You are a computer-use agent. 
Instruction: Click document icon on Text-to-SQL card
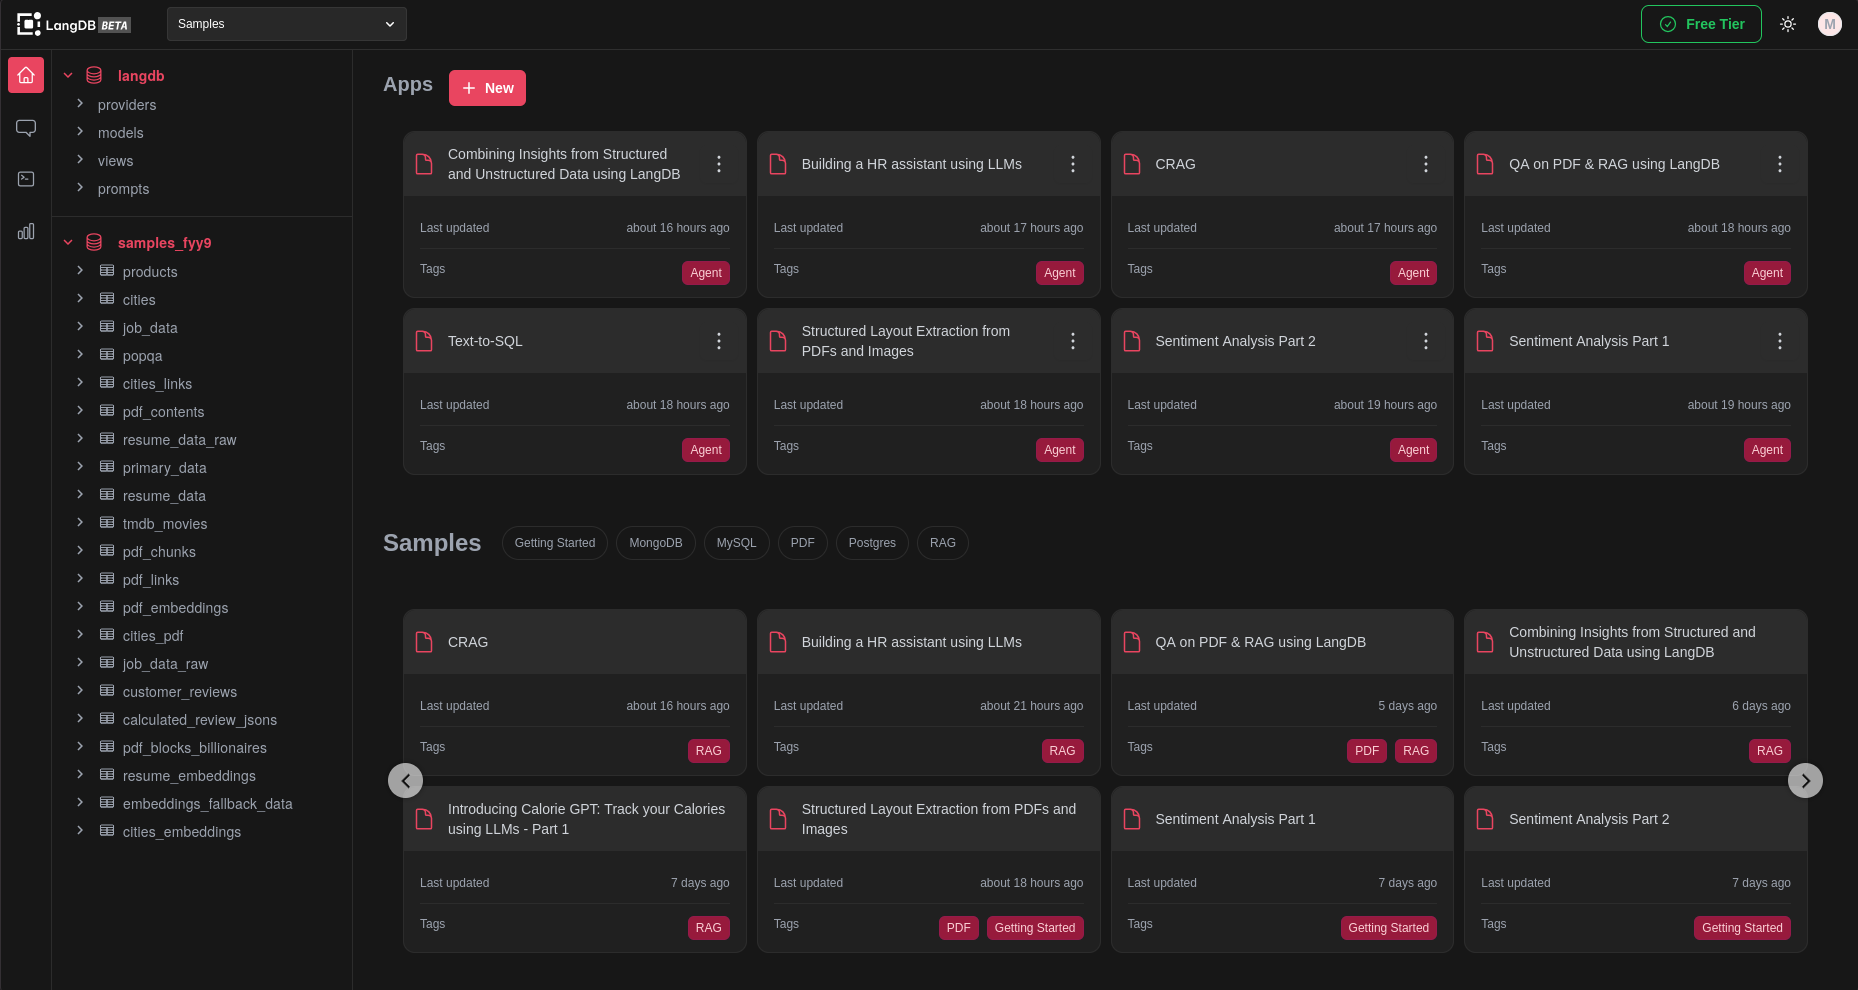click(x=424, y=341)
